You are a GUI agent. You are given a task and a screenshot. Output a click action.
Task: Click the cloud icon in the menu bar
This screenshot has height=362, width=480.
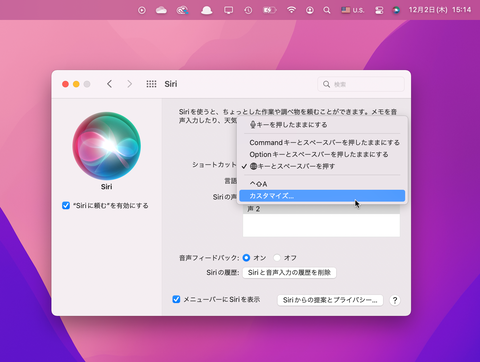(161, 10)
